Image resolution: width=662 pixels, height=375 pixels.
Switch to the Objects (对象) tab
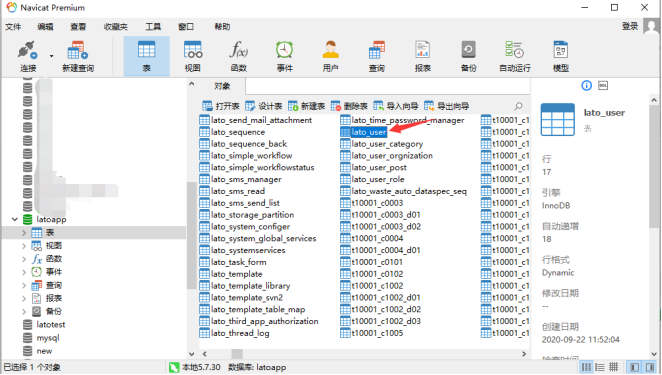pyautogui.click(x=222, y=86)
